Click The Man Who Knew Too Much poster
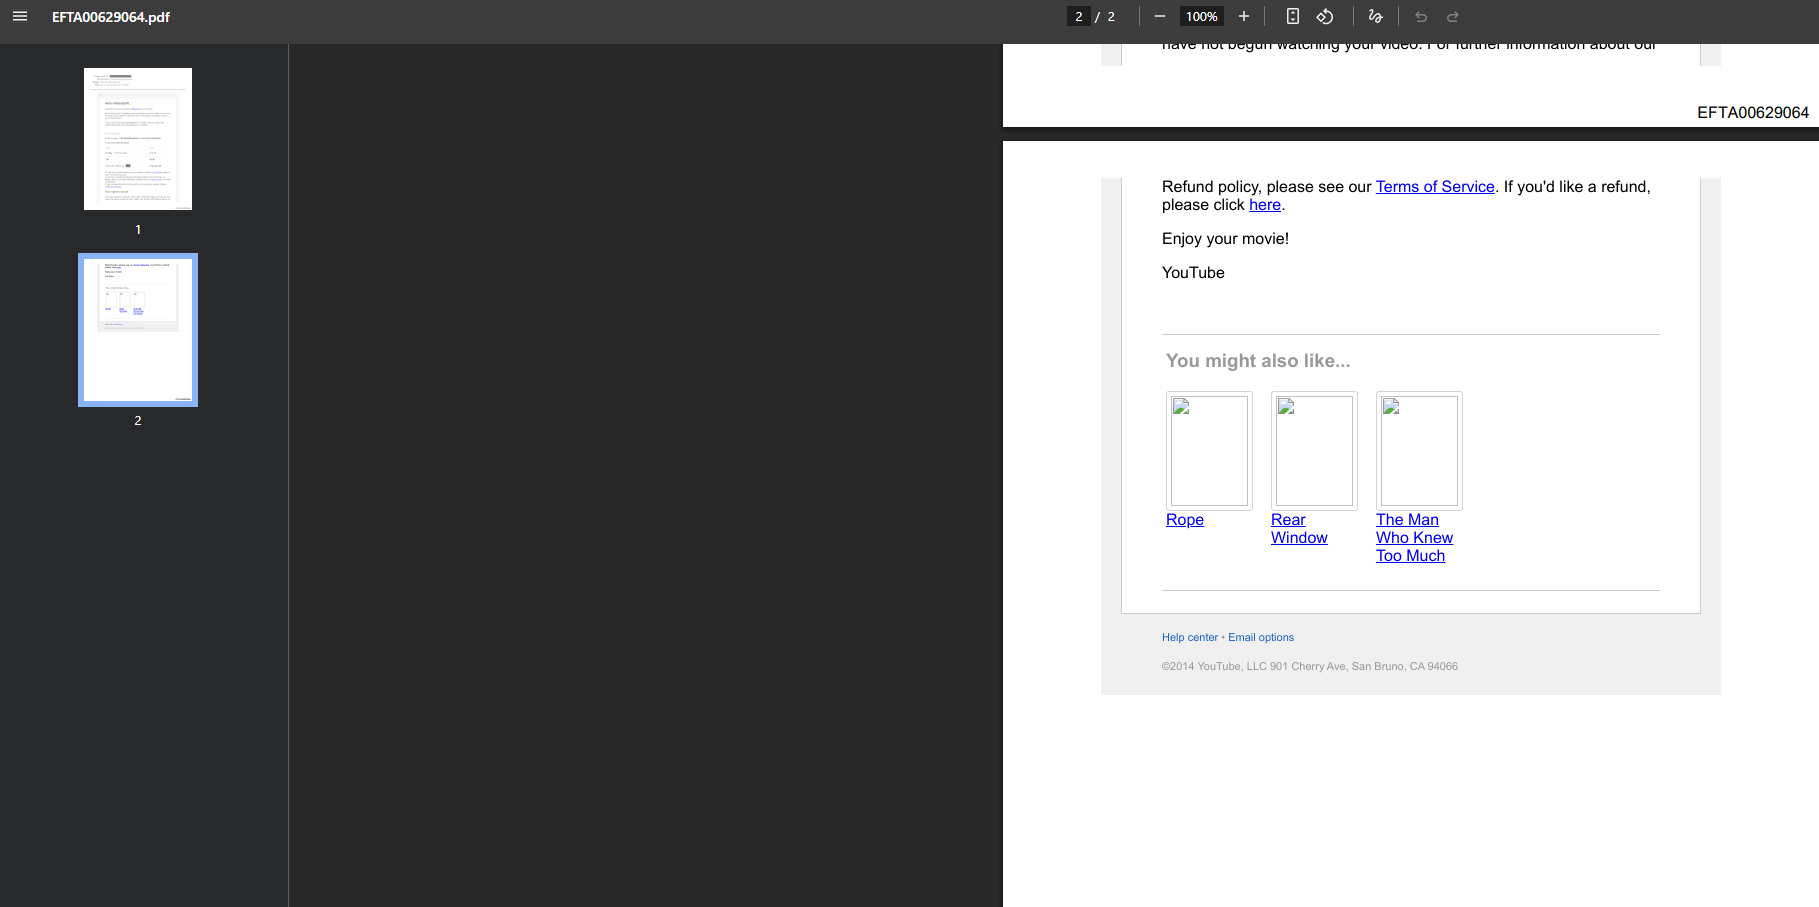 [1419, 451]
